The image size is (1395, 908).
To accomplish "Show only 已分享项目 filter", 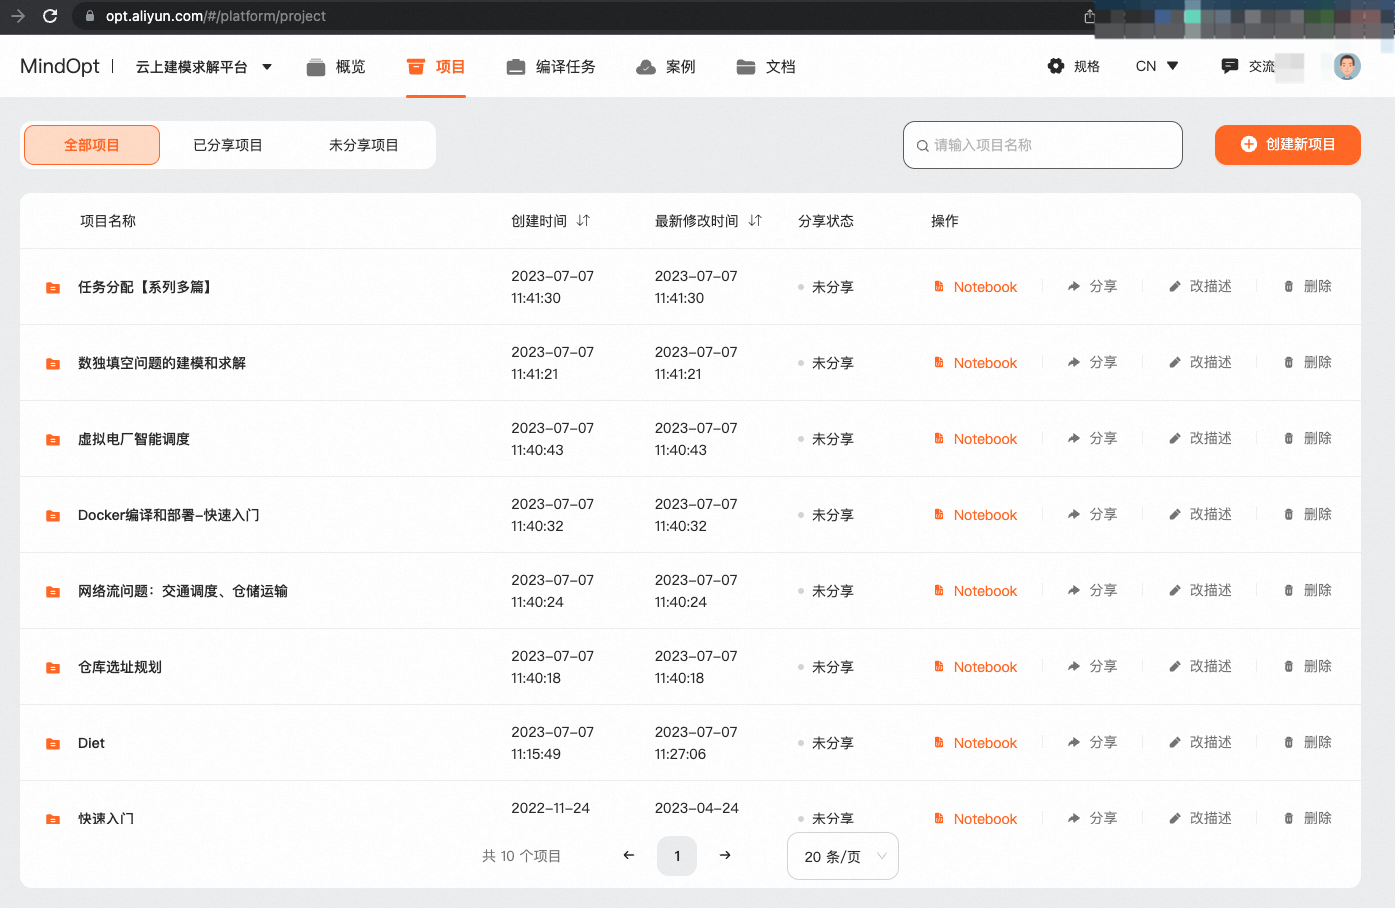I will click(228, 145).
